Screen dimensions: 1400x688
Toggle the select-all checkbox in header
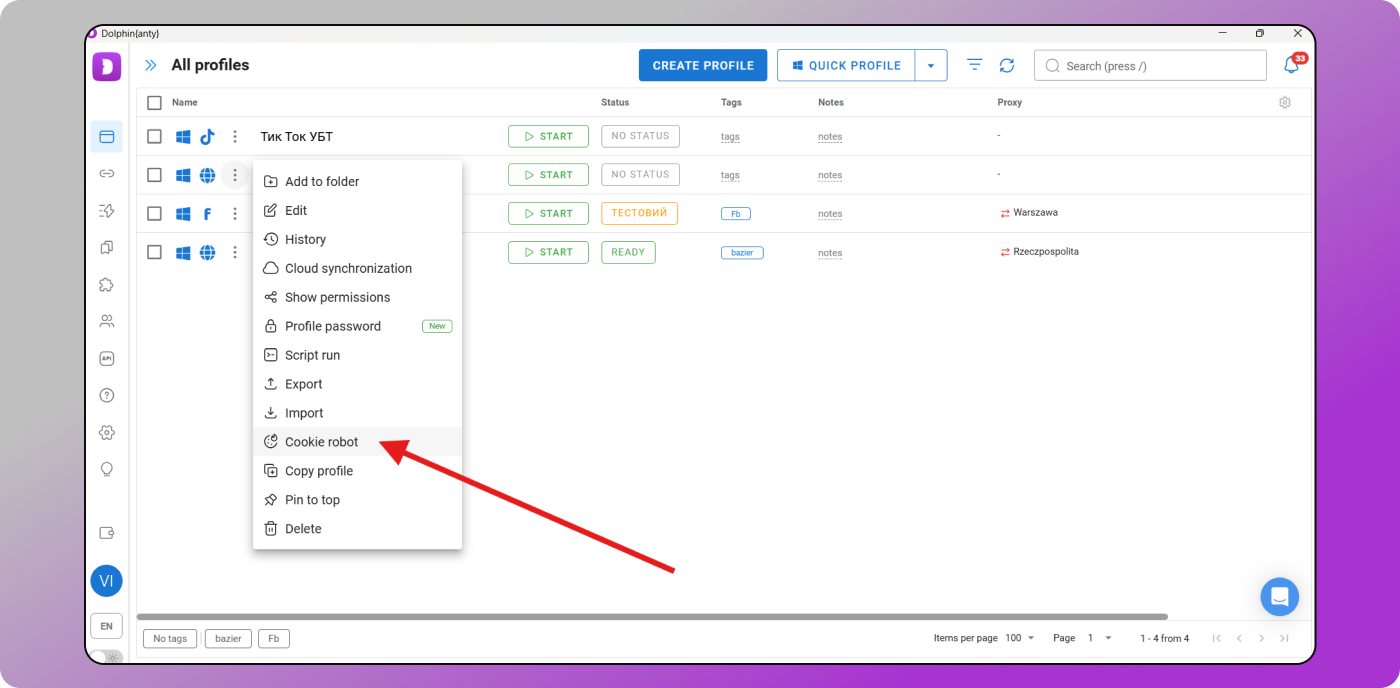click(154, 102)
